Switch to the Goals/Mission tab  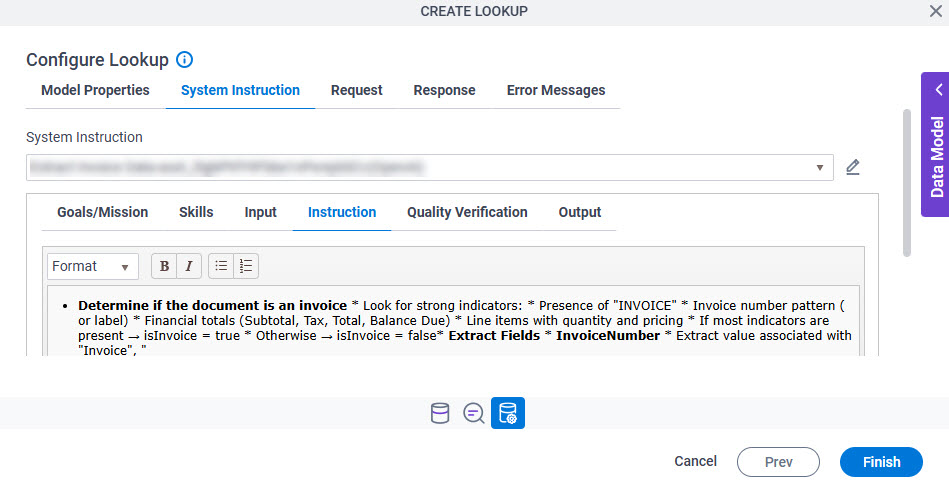pos(102,213)
